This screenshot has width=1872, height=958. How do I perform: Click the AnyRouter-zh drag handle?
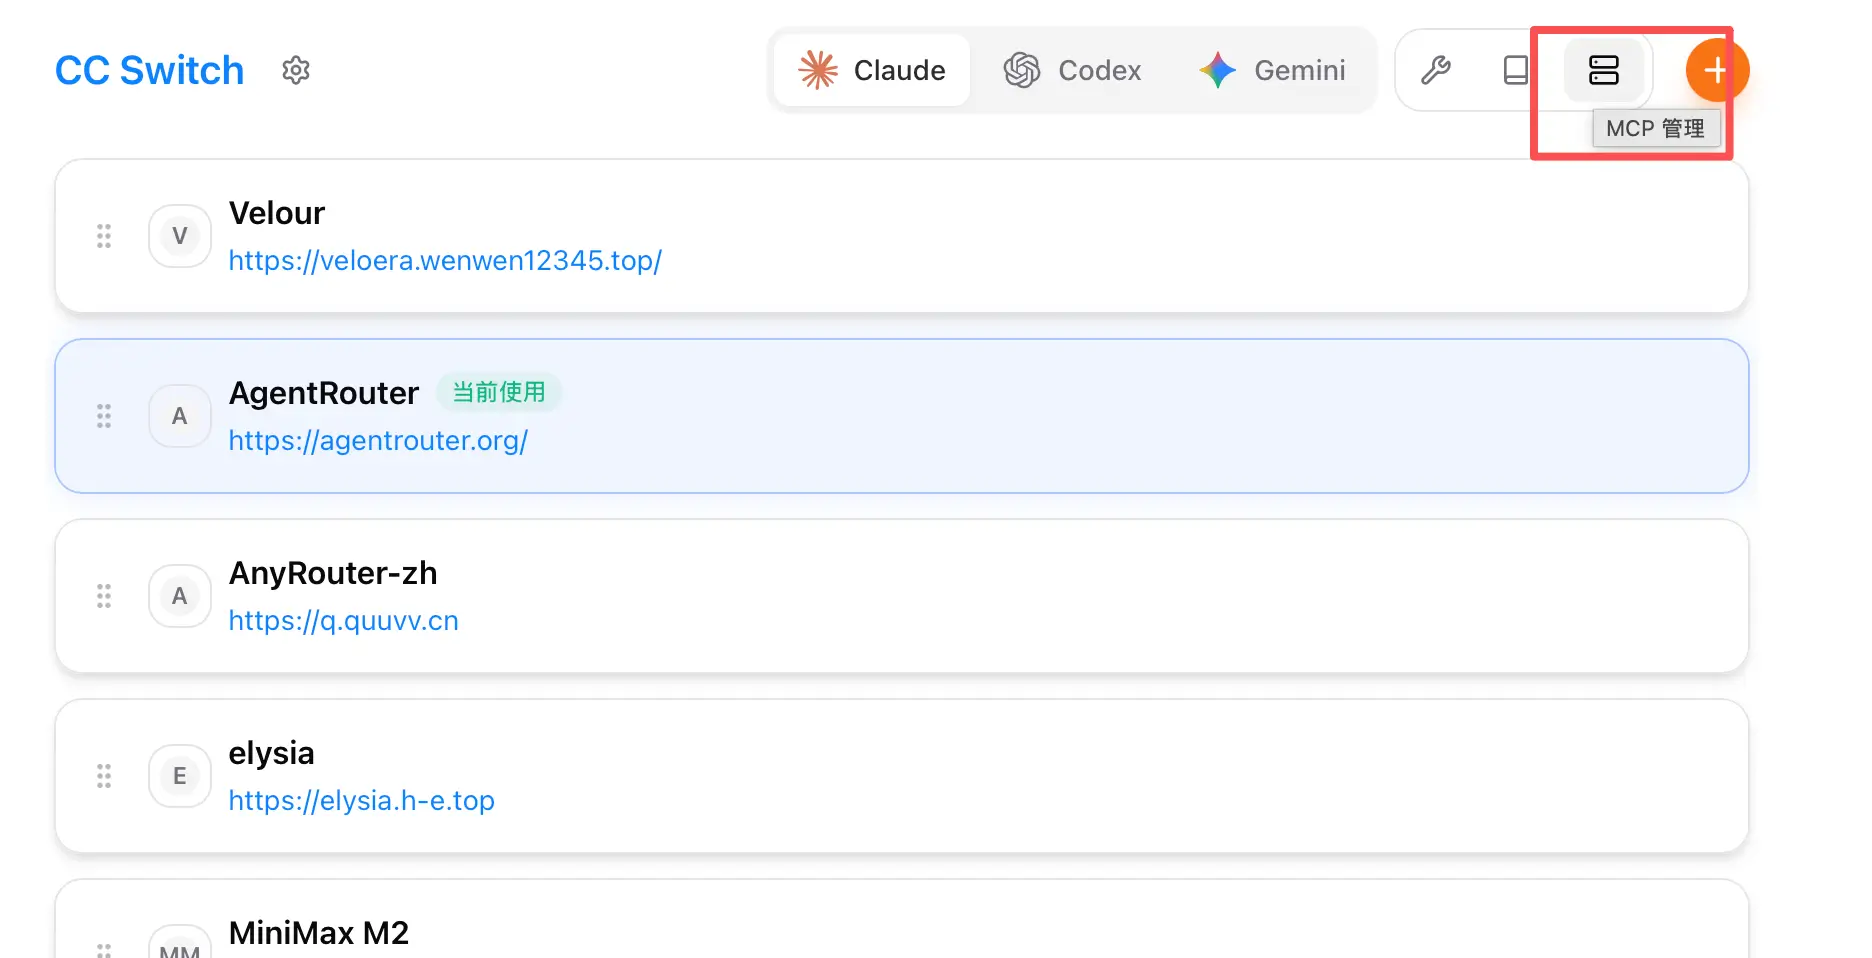coord(104,596)
